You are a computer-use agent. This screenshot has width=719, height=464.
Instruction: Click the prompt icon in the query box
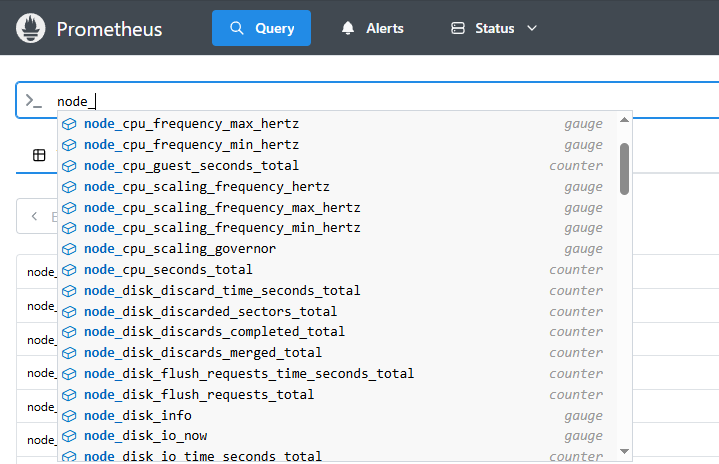point(34,101)
